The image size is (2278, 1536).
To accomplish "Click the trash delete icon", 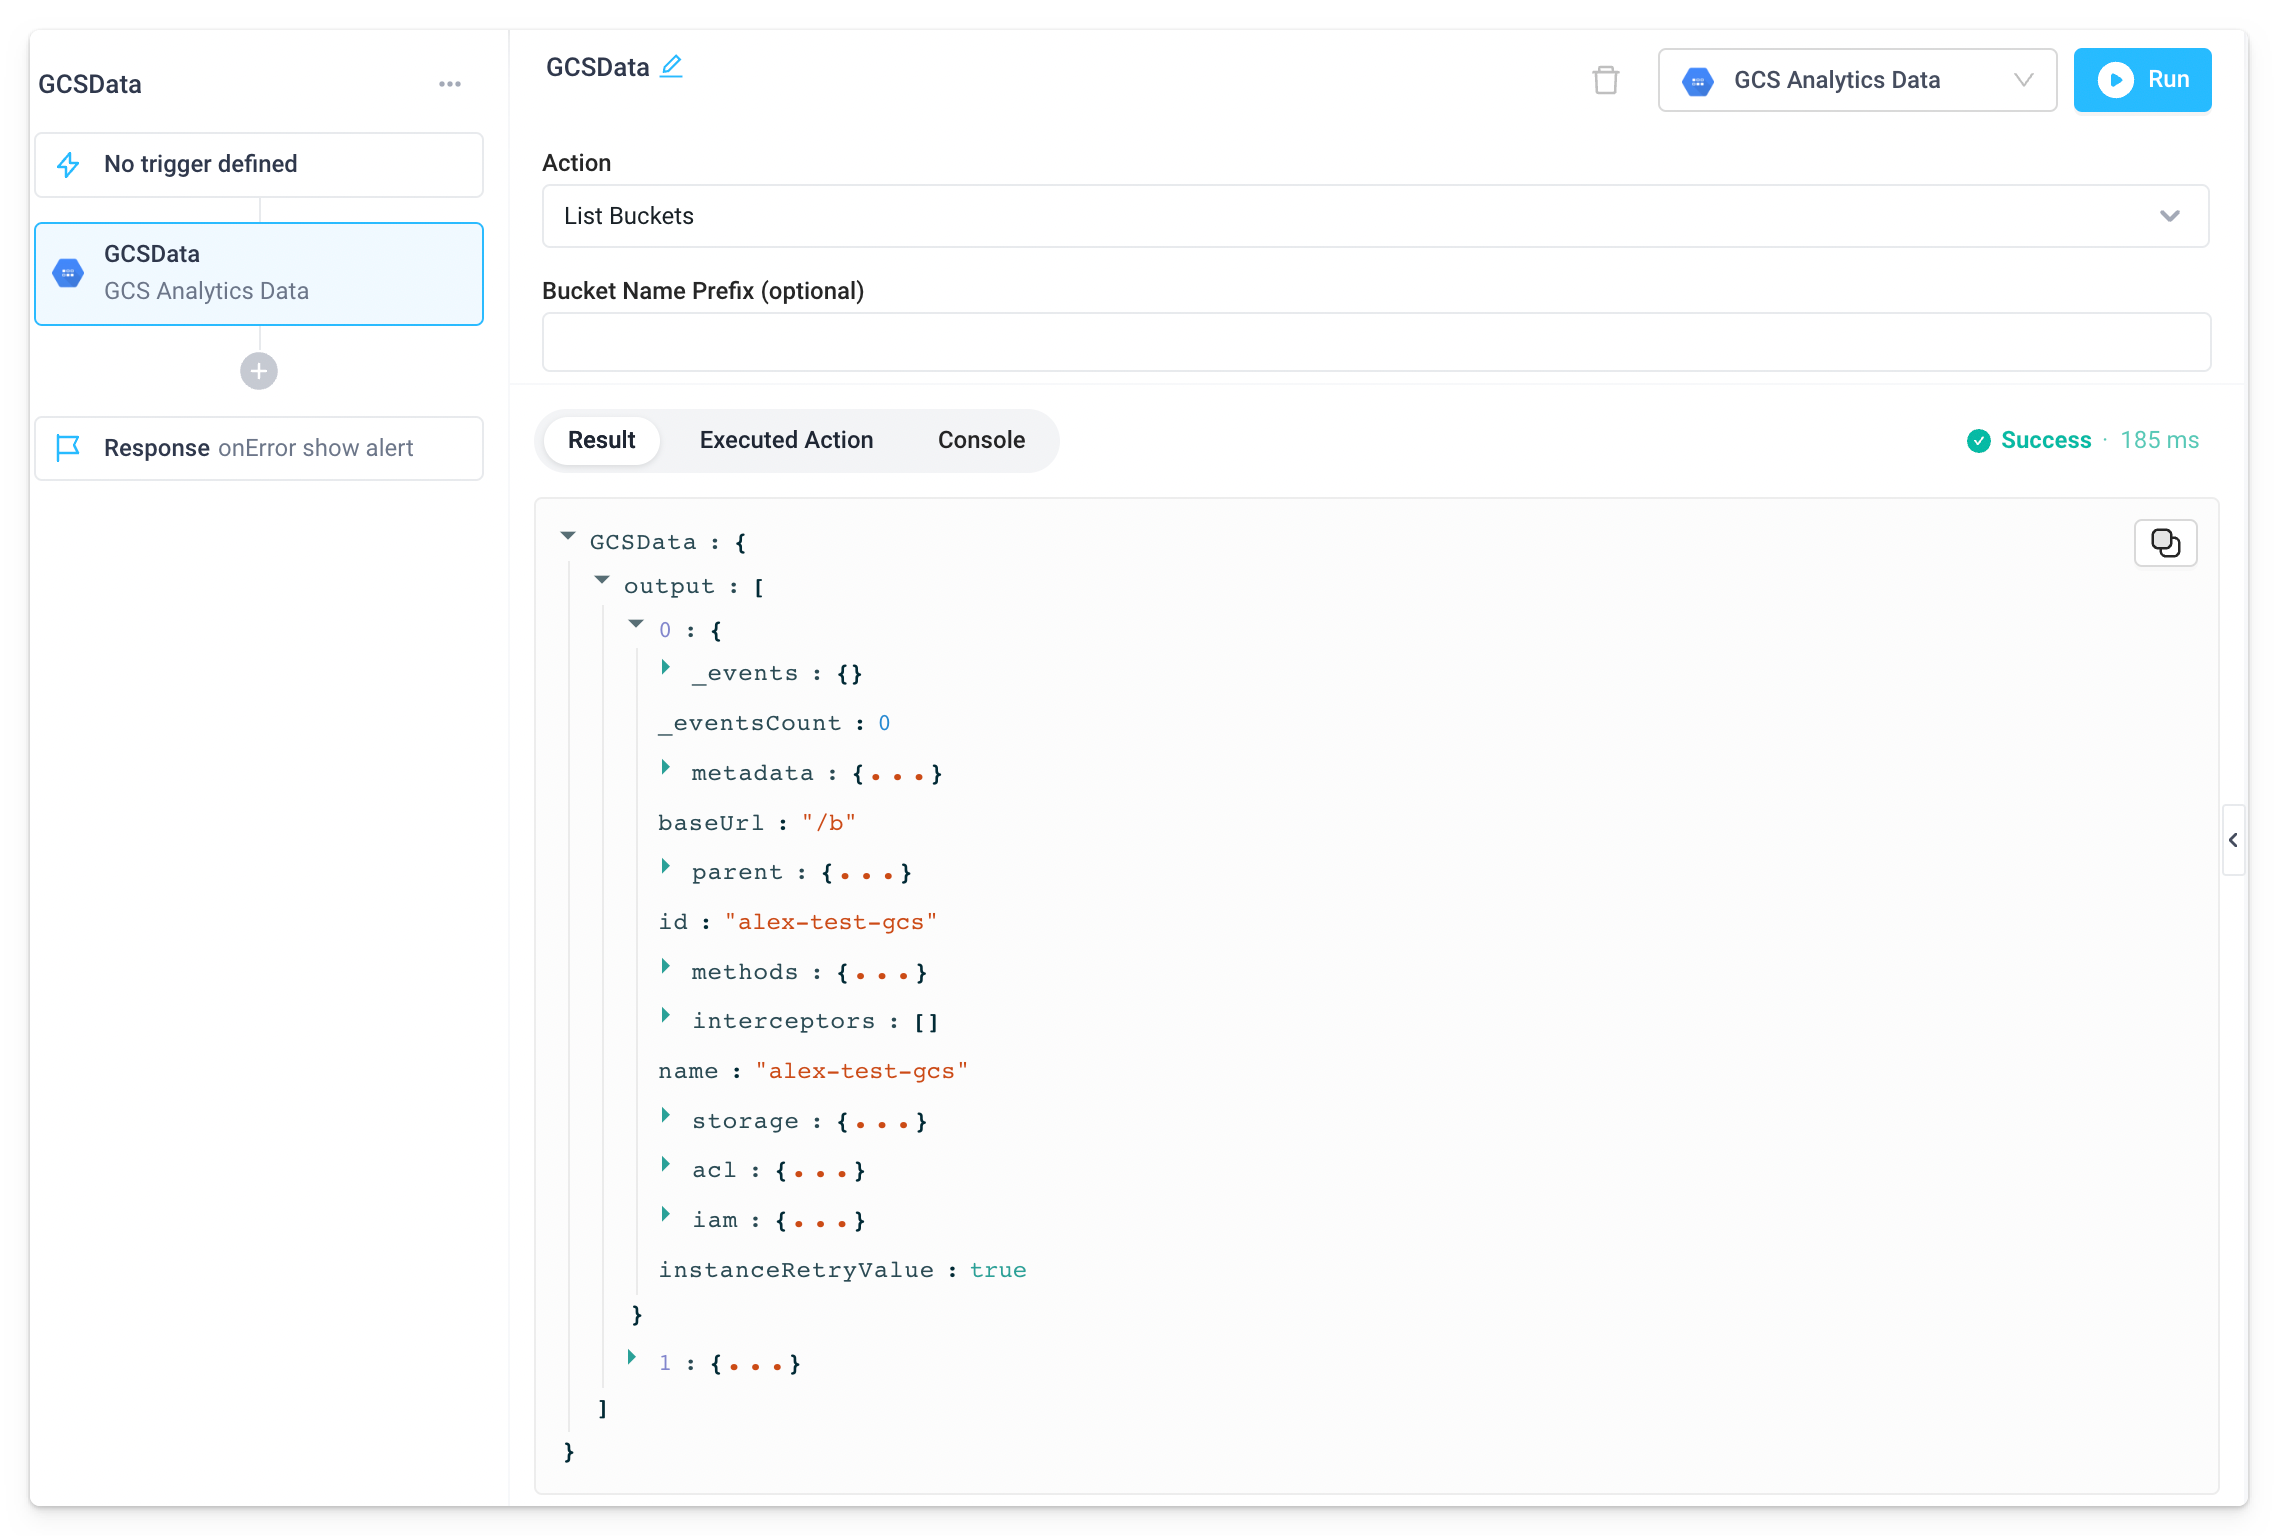I will point(1605,80).
